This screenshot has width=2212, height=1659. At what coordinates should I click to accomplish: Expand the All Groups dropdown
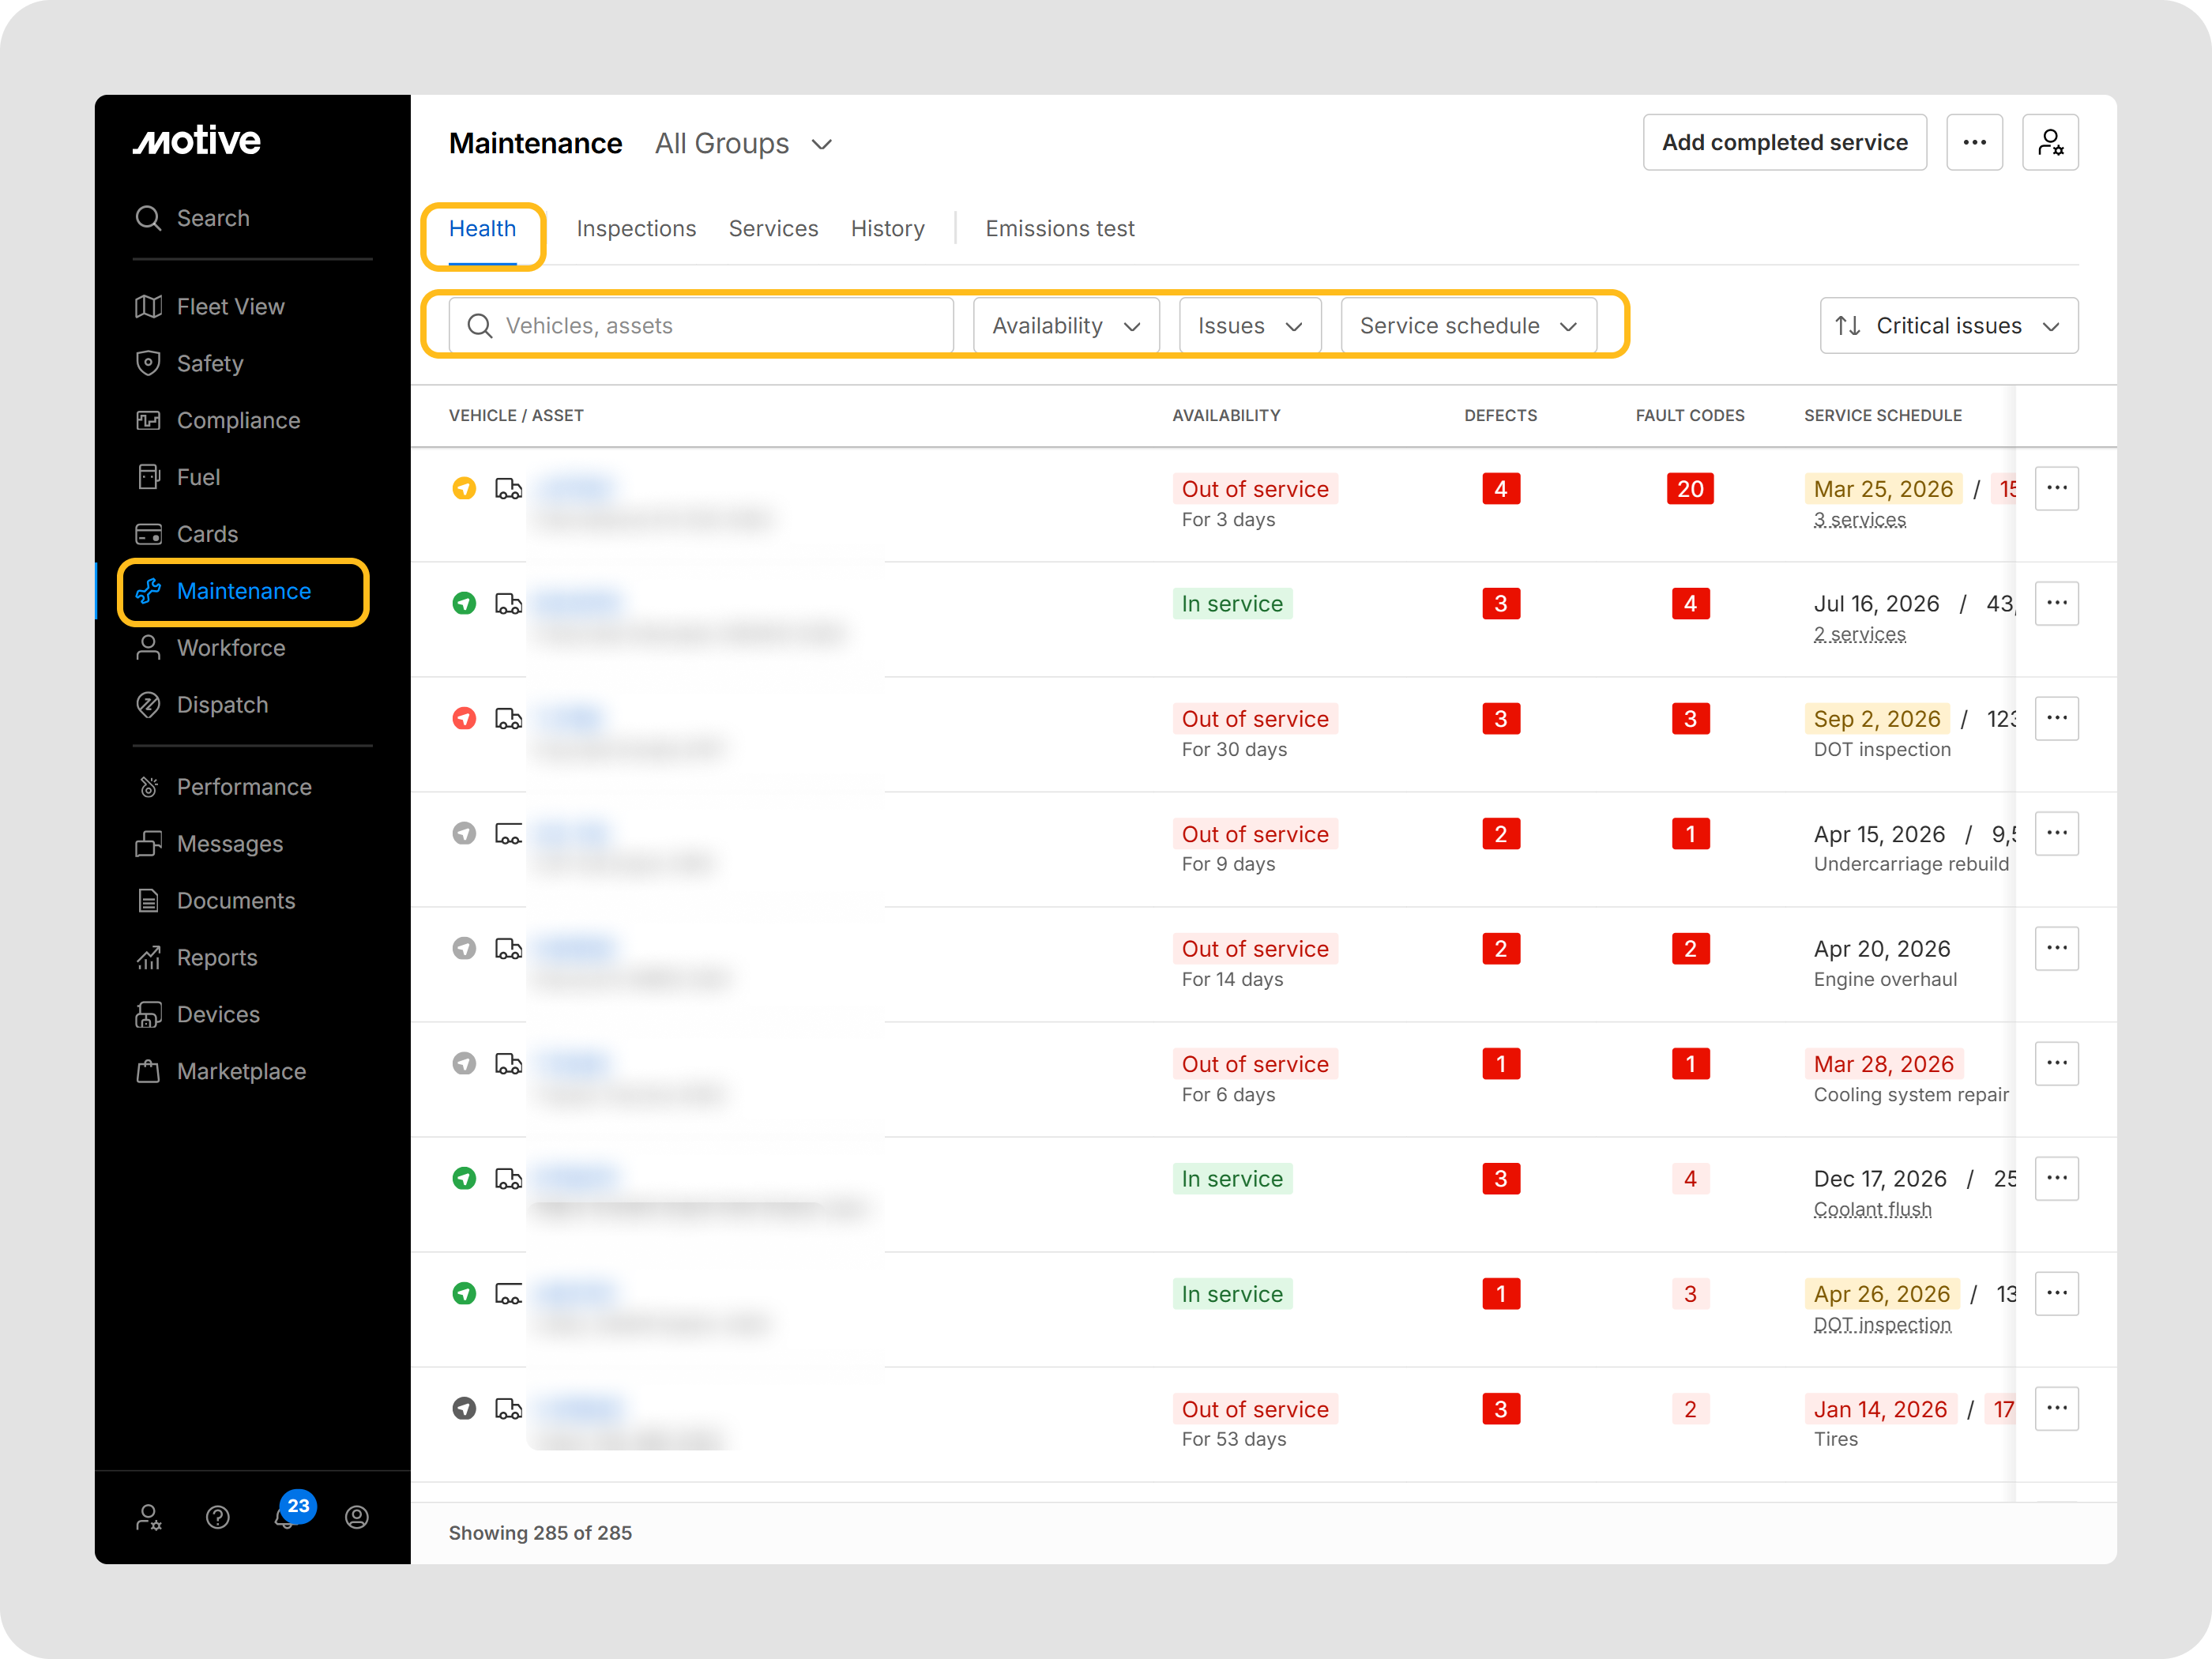coord(744,144)
